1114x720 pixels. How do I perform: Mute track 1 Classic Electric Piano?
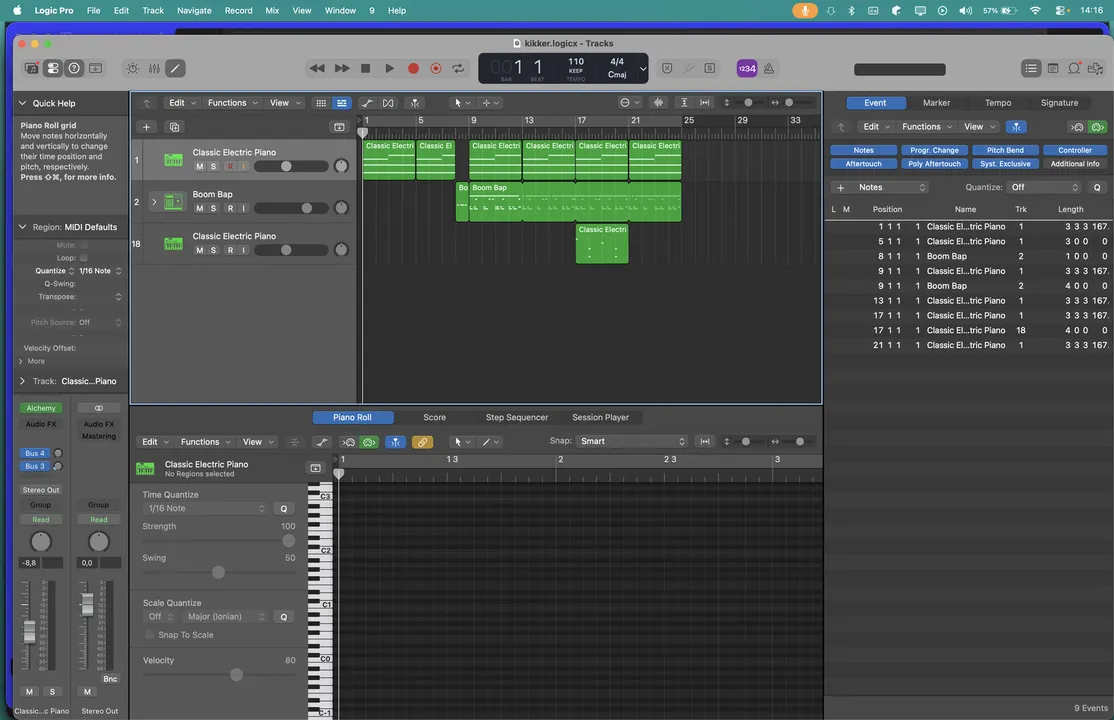point(200,166)
